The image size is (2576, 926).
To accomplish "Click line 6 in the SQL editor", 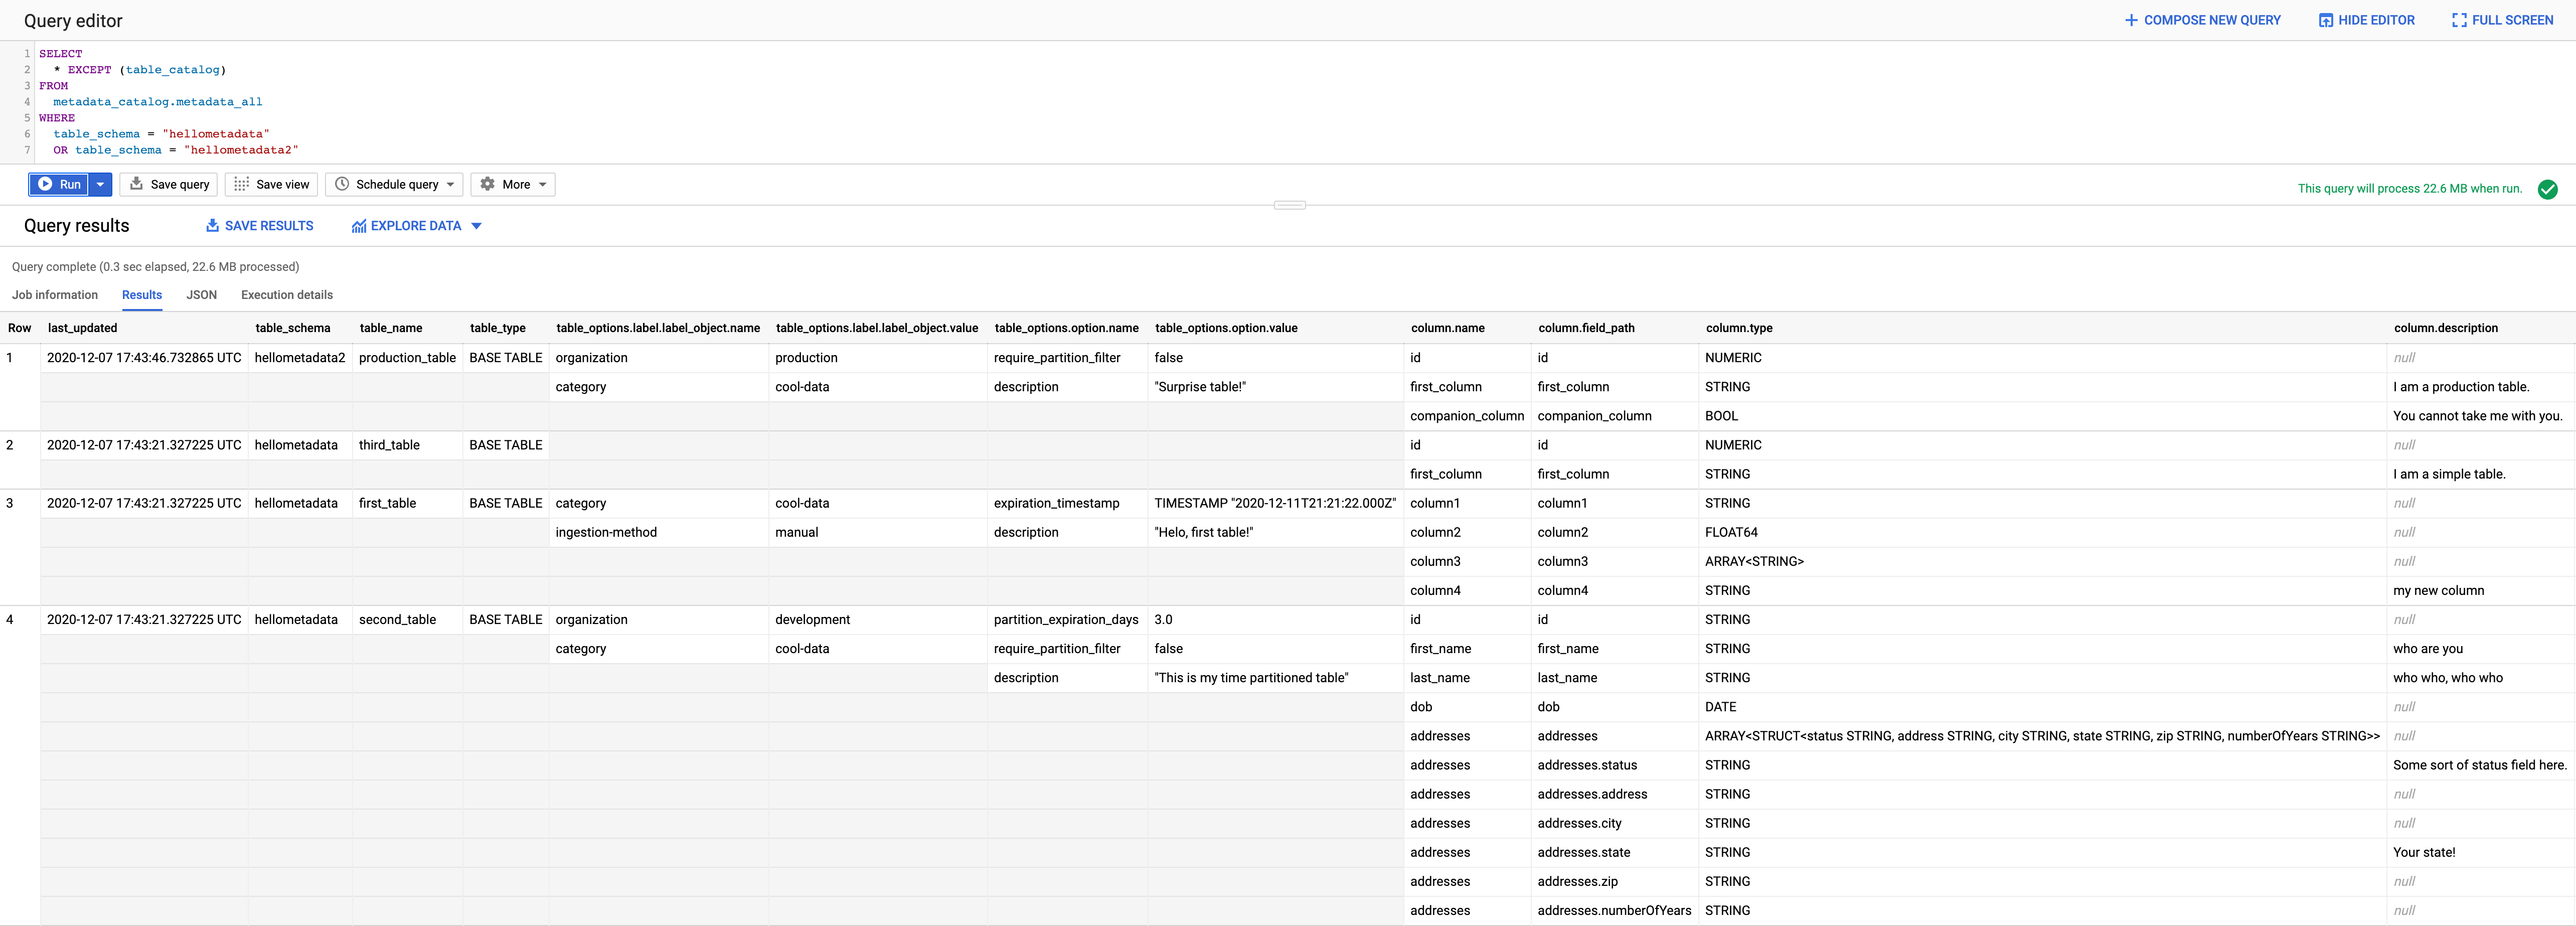I will coord(160,134).
